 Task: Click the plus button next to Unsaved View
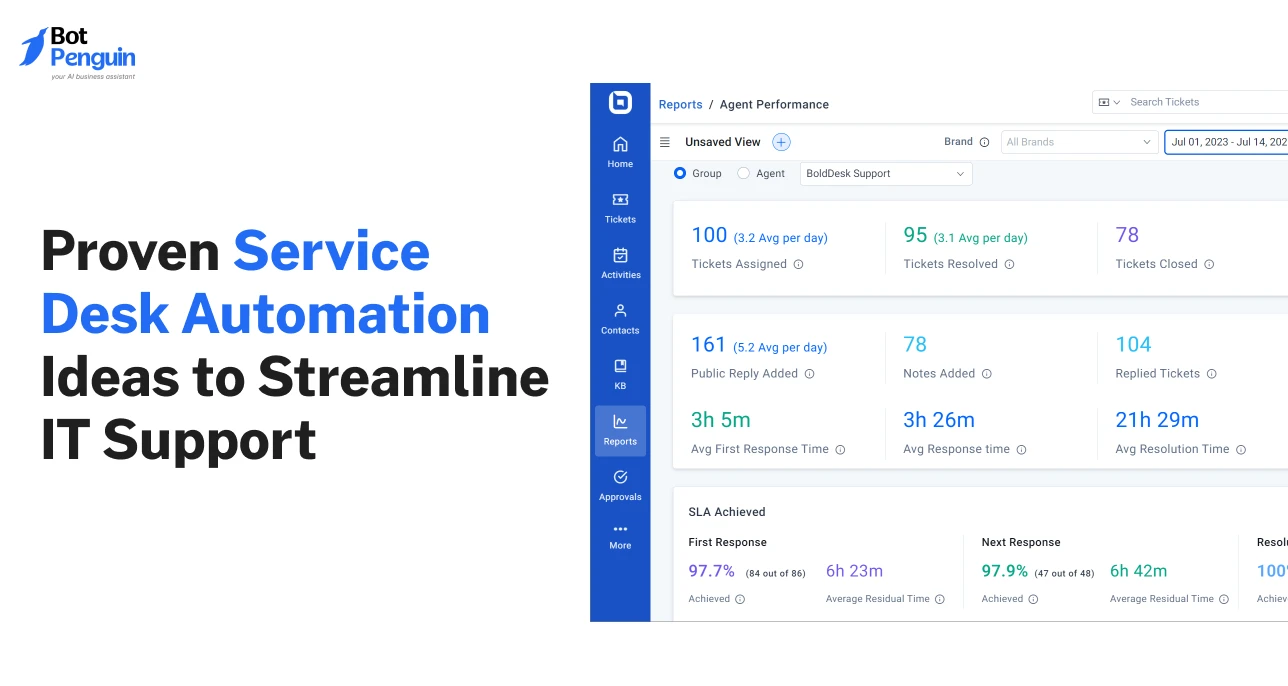point(780,141)
